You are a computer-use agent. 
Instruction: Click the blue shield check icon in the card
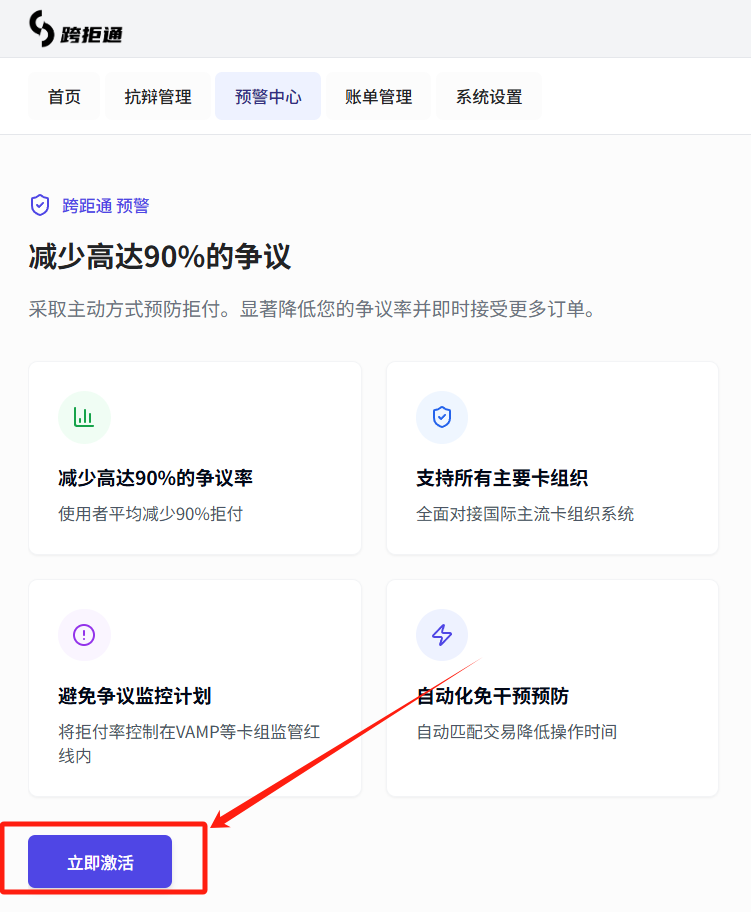click(442, 417)
